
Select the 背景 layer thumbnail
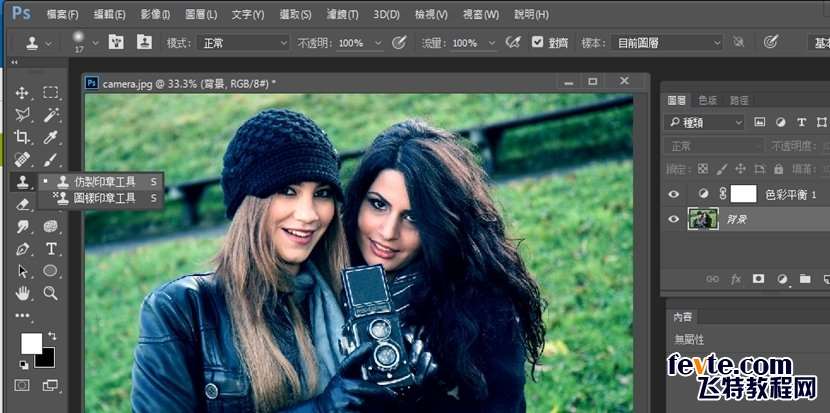(703, 219)
